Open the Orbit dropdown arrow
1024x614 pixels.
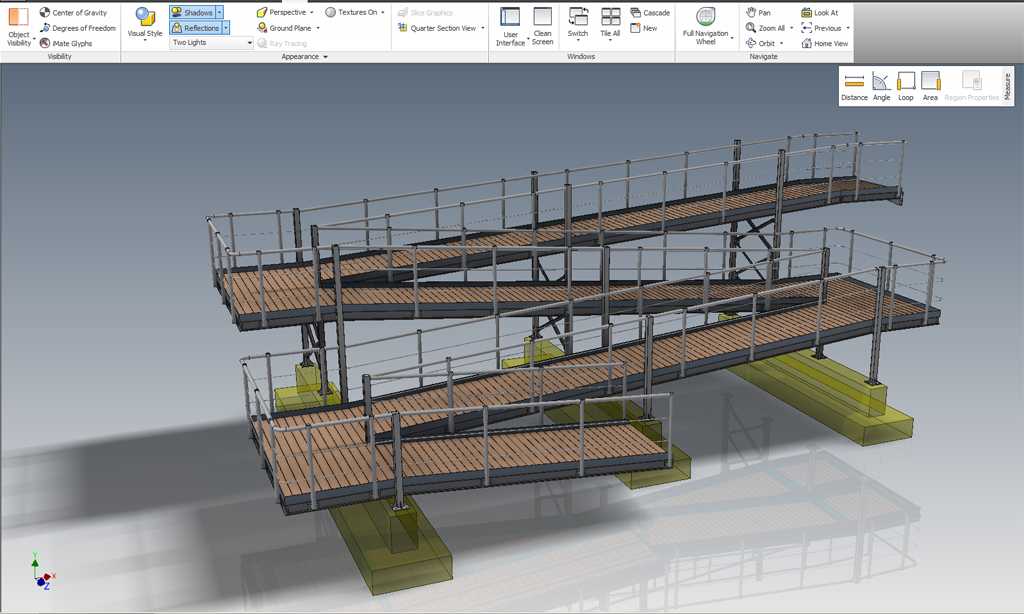point(782,43)
